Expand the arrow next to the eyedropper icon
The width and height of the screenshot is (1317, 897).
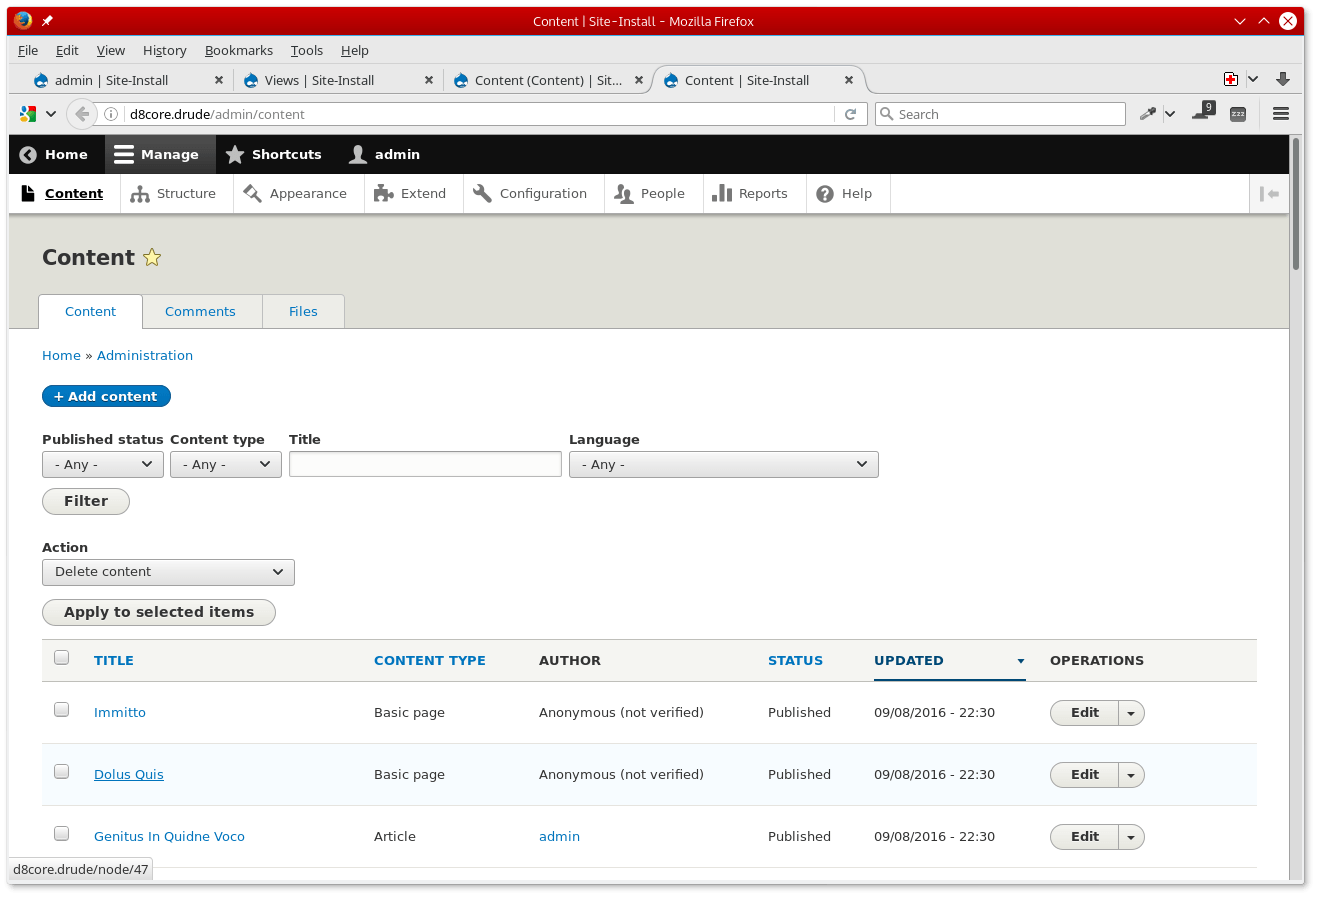click(x=1170, y=114)
